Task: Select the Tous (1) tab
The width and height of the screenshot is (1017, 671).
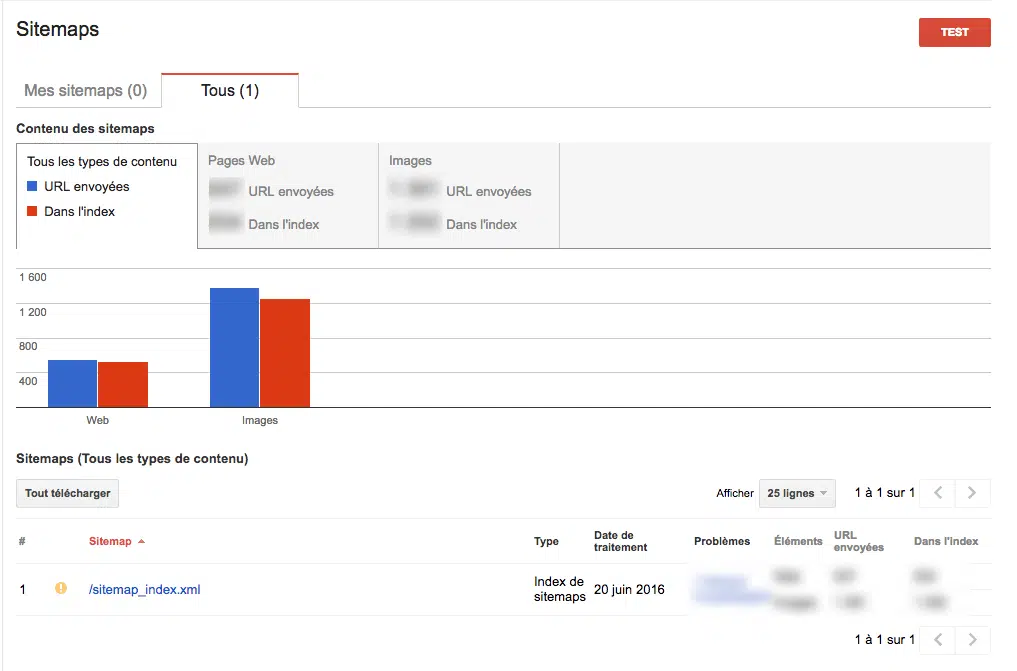Action: pyautogui.click(x=230, y=90)
